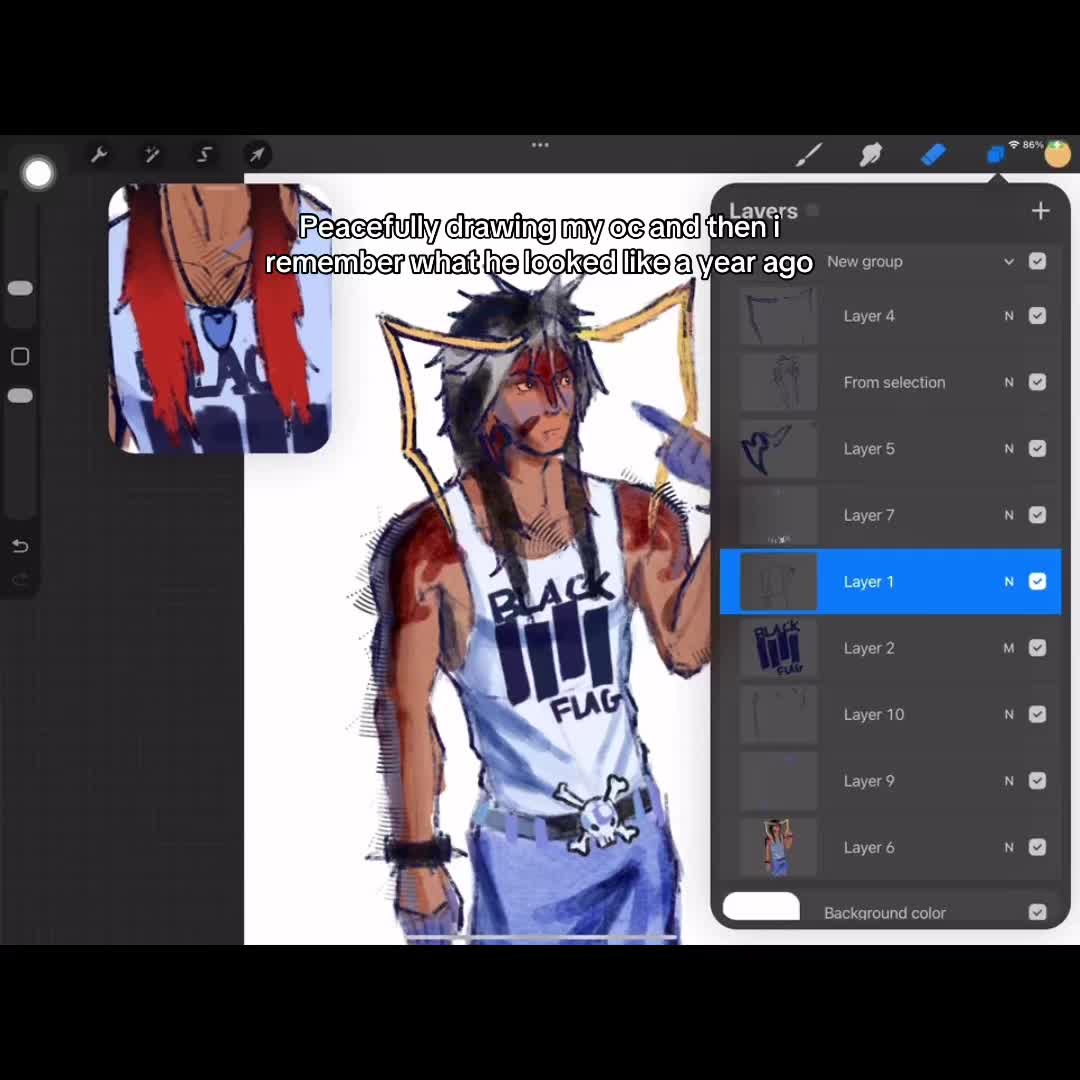Toggle Layer 10 visibility checkbox
This screenshot has height=1080, width=1080.
1037,714
